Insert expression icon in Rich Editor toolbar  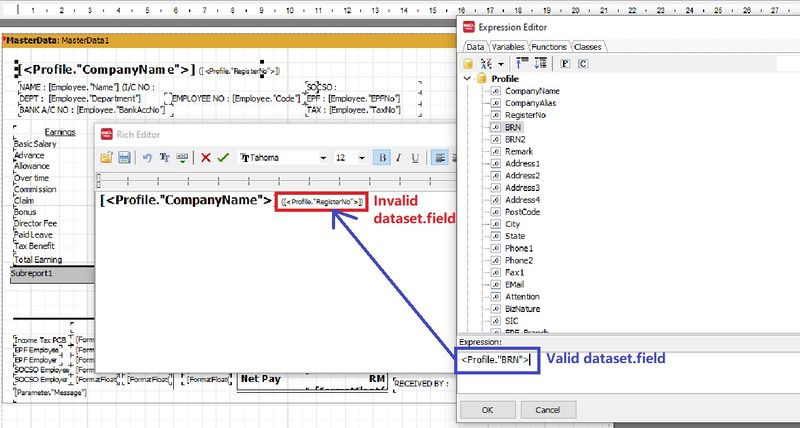click(182, 158)
